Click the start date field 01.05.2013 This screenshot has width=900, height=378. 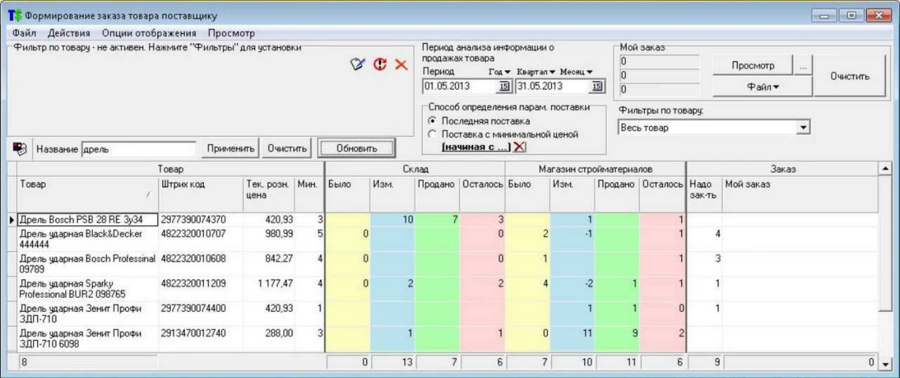[x=460, y=87]
